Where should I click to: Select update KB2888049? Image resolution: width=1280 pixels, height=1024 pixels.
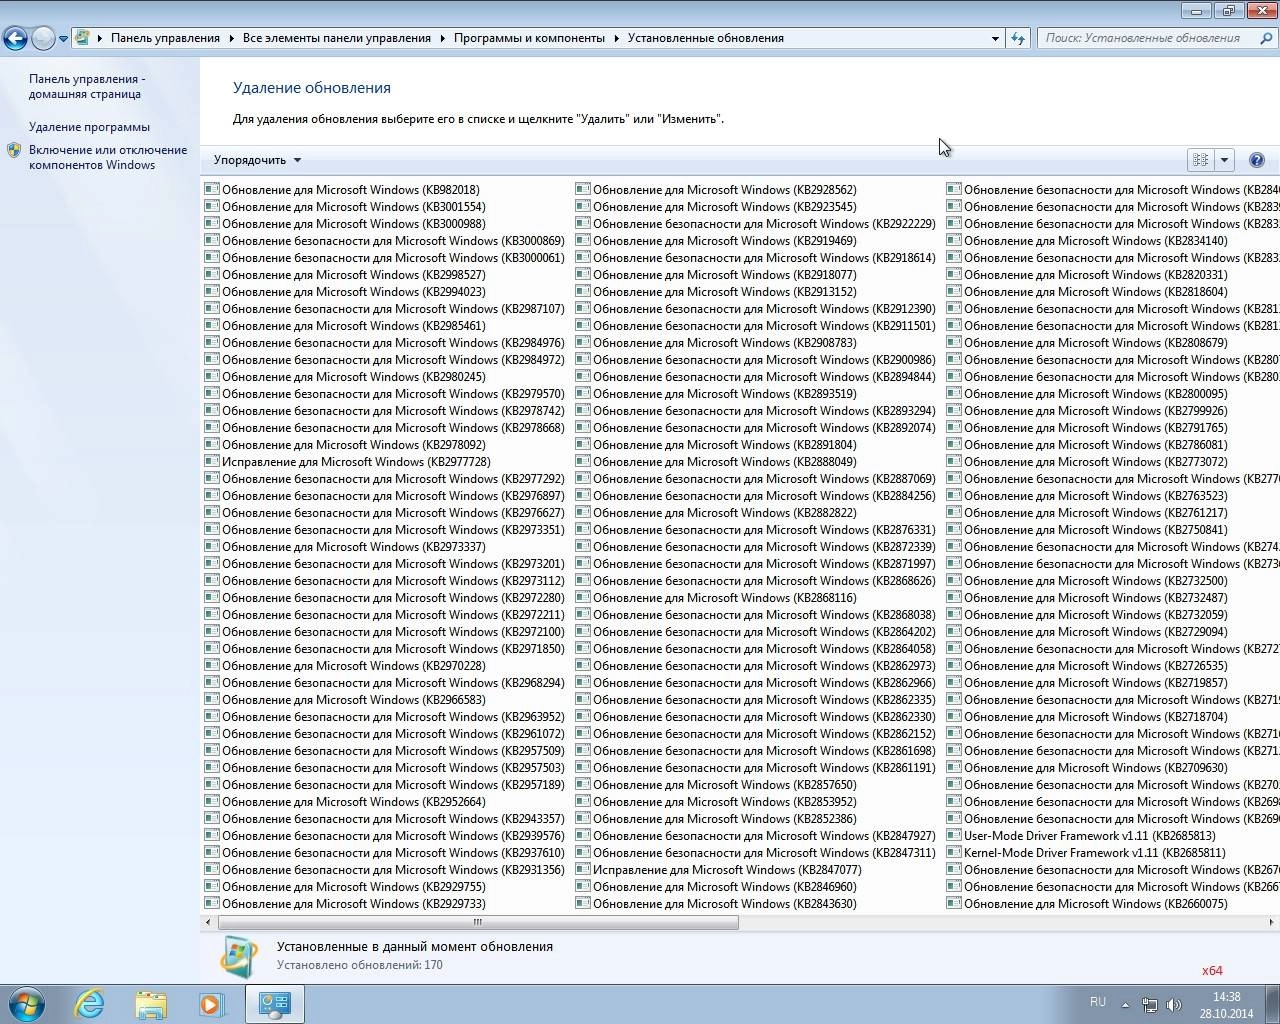point(716,461)
